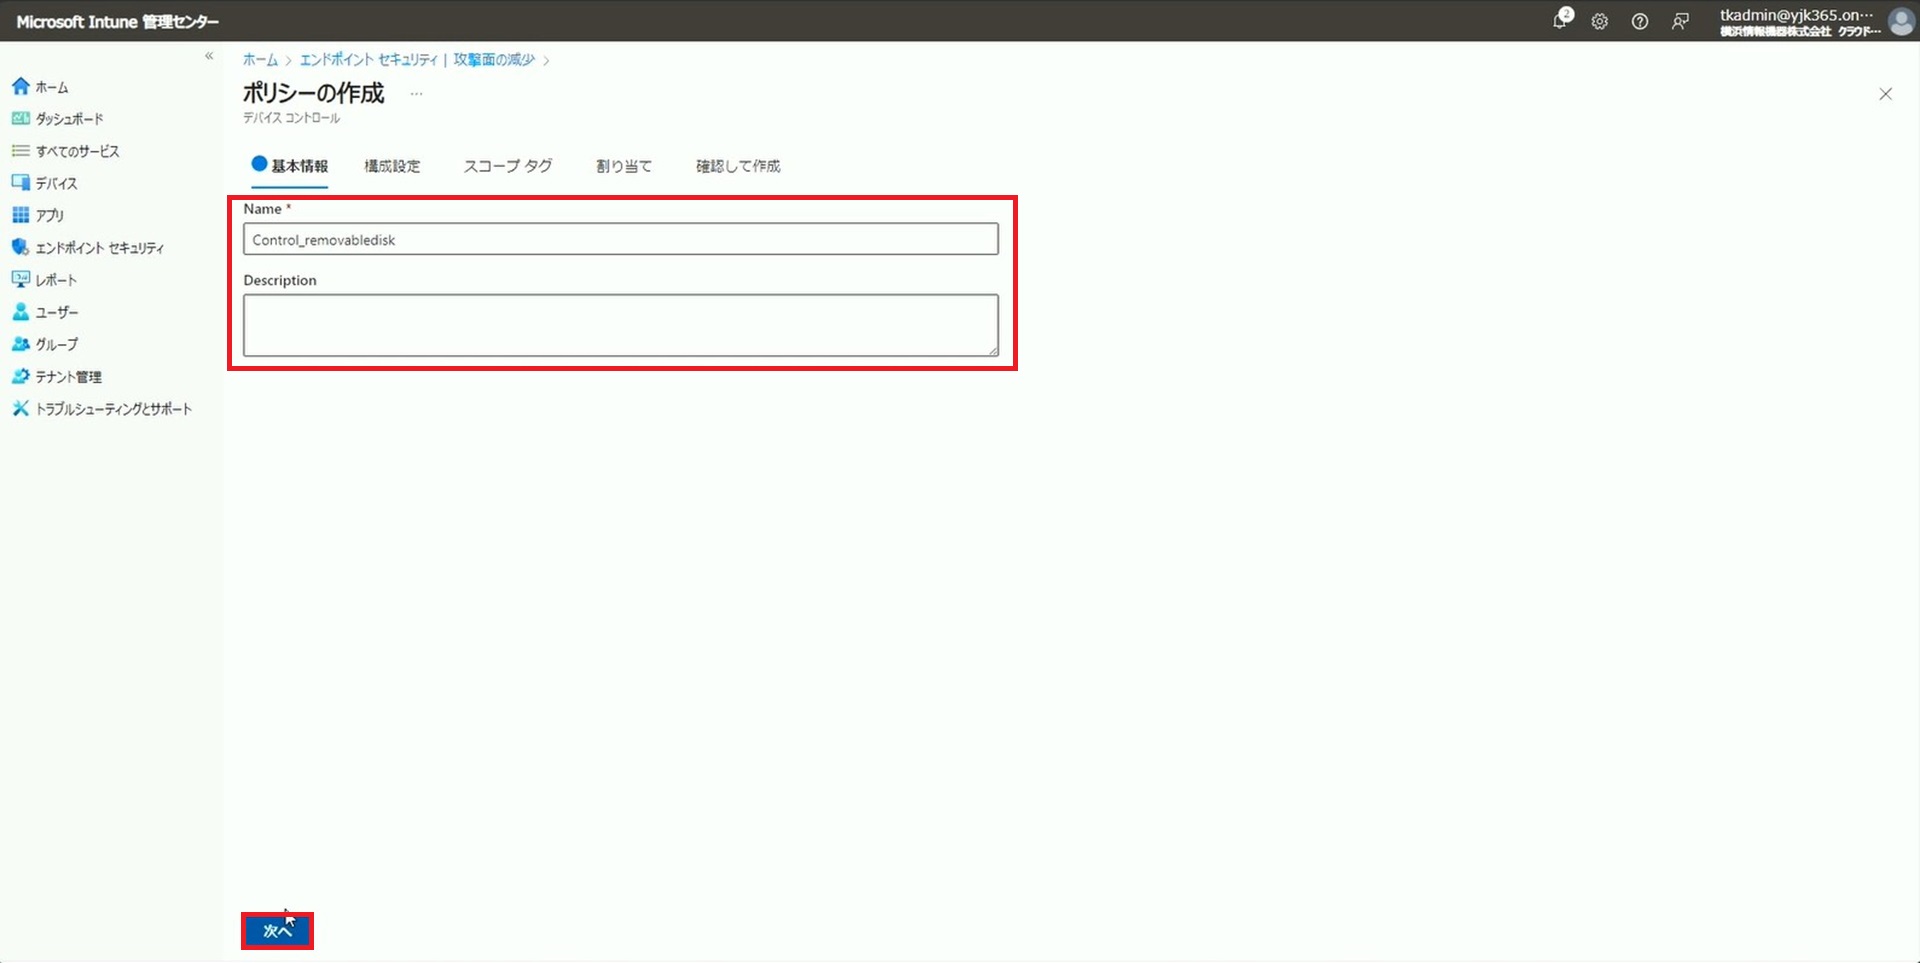
Task: Click into the Description text box
Action: 620,325
